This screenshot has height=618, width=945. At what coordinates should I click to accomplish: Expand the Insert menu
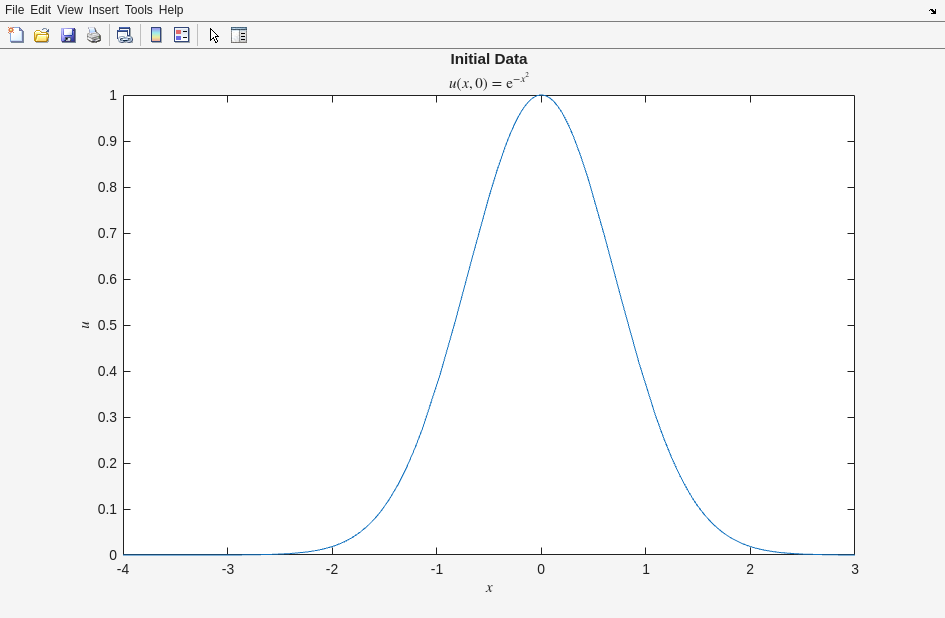coord(103,10)
